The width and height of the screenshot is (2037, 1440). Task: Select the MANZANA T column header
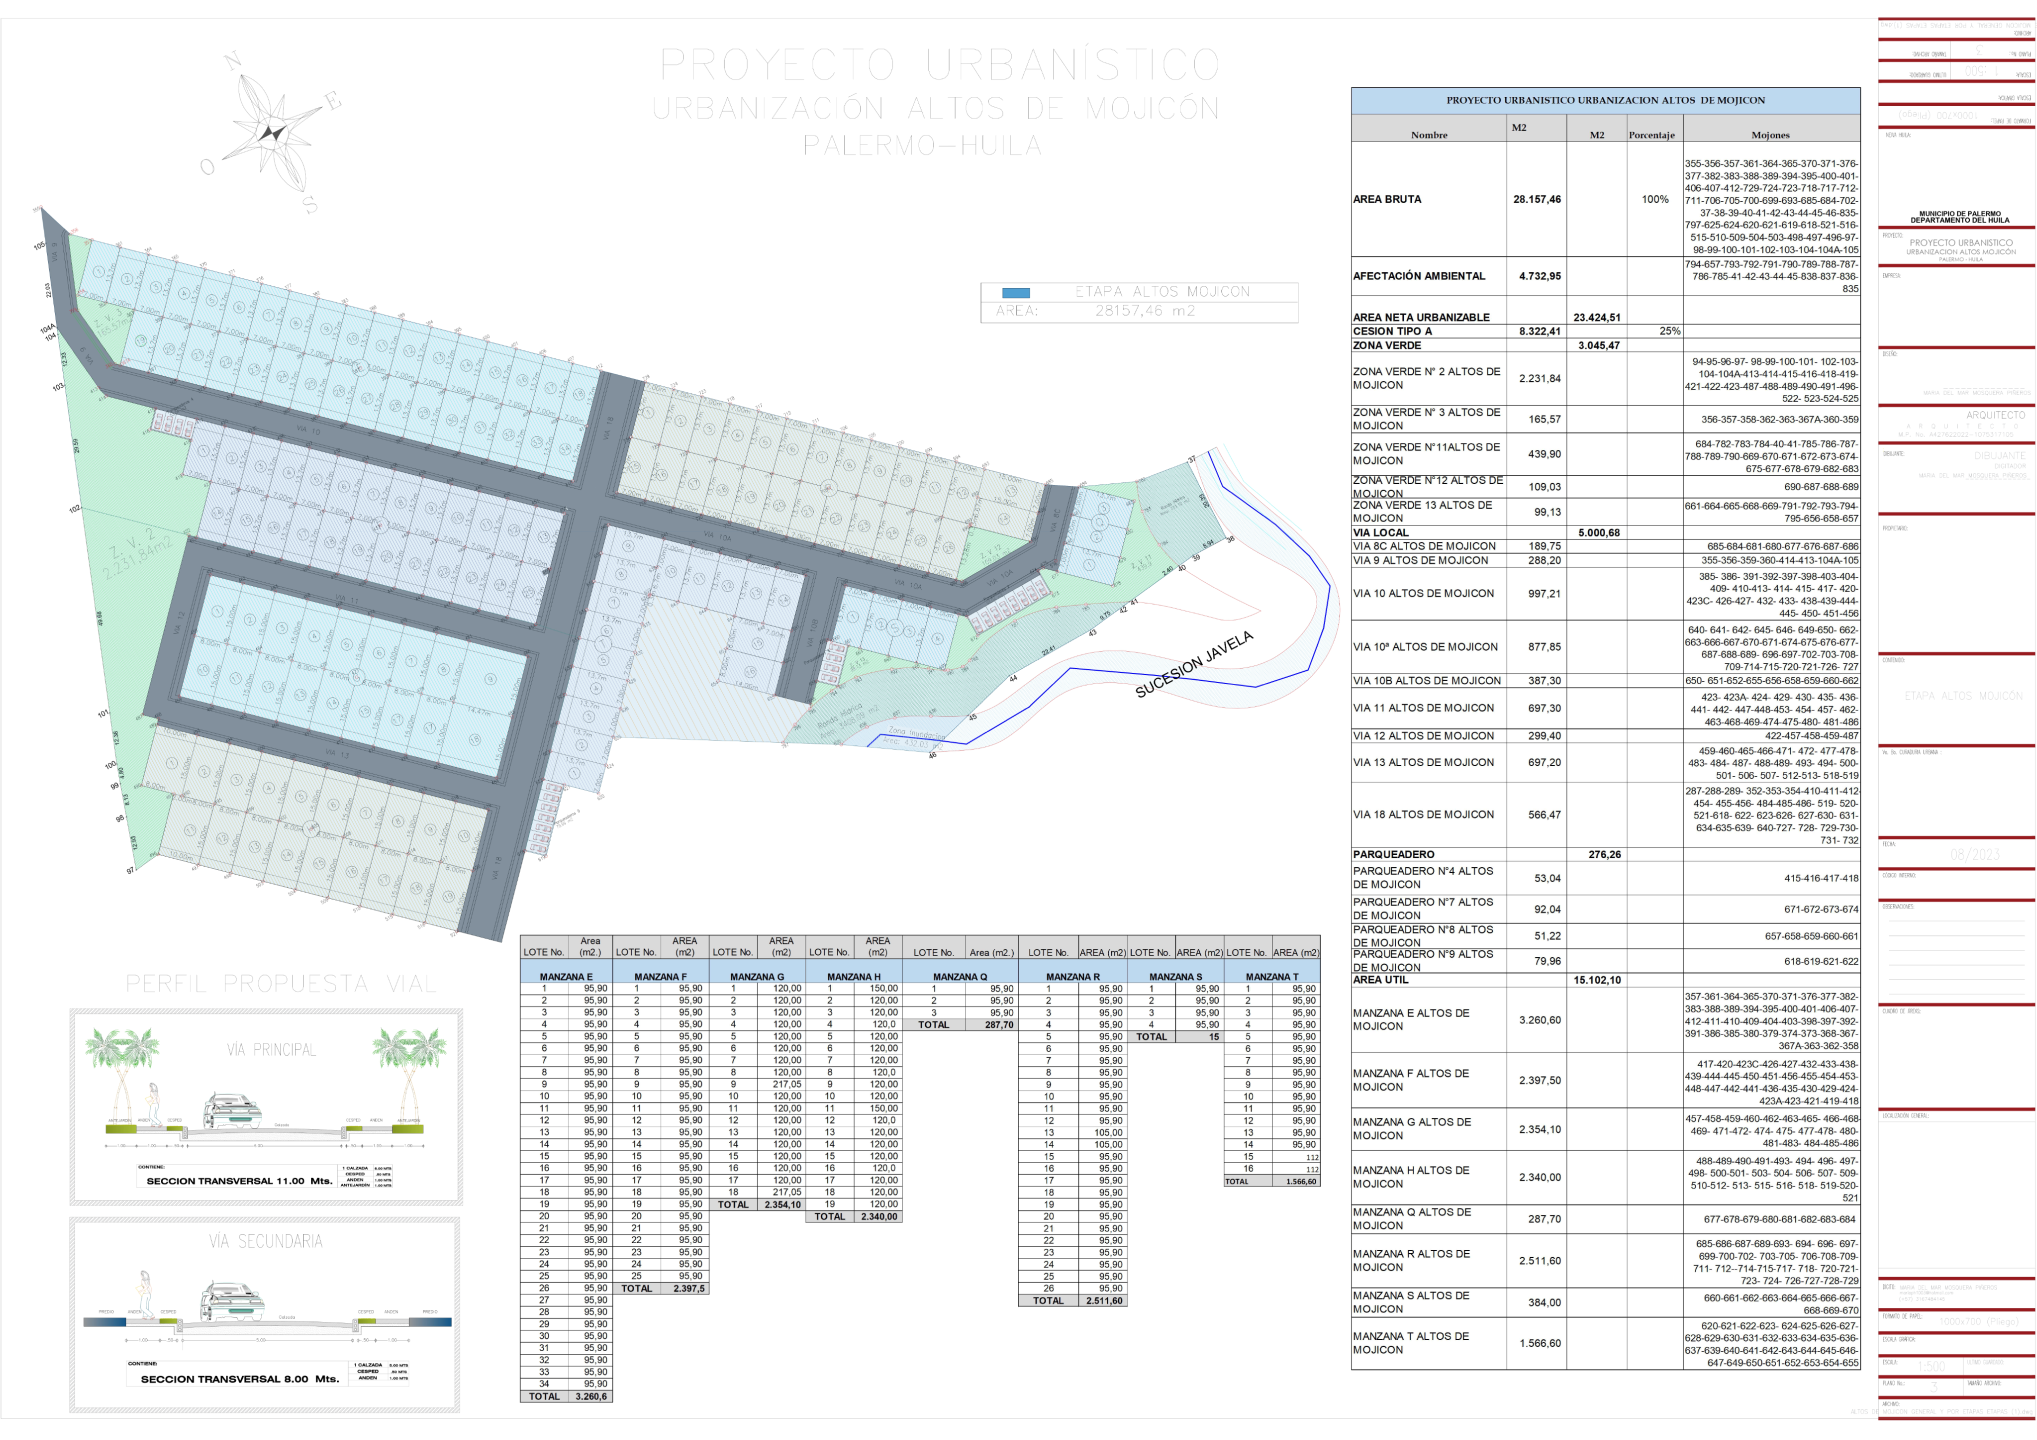click(x=1271, y=977)
